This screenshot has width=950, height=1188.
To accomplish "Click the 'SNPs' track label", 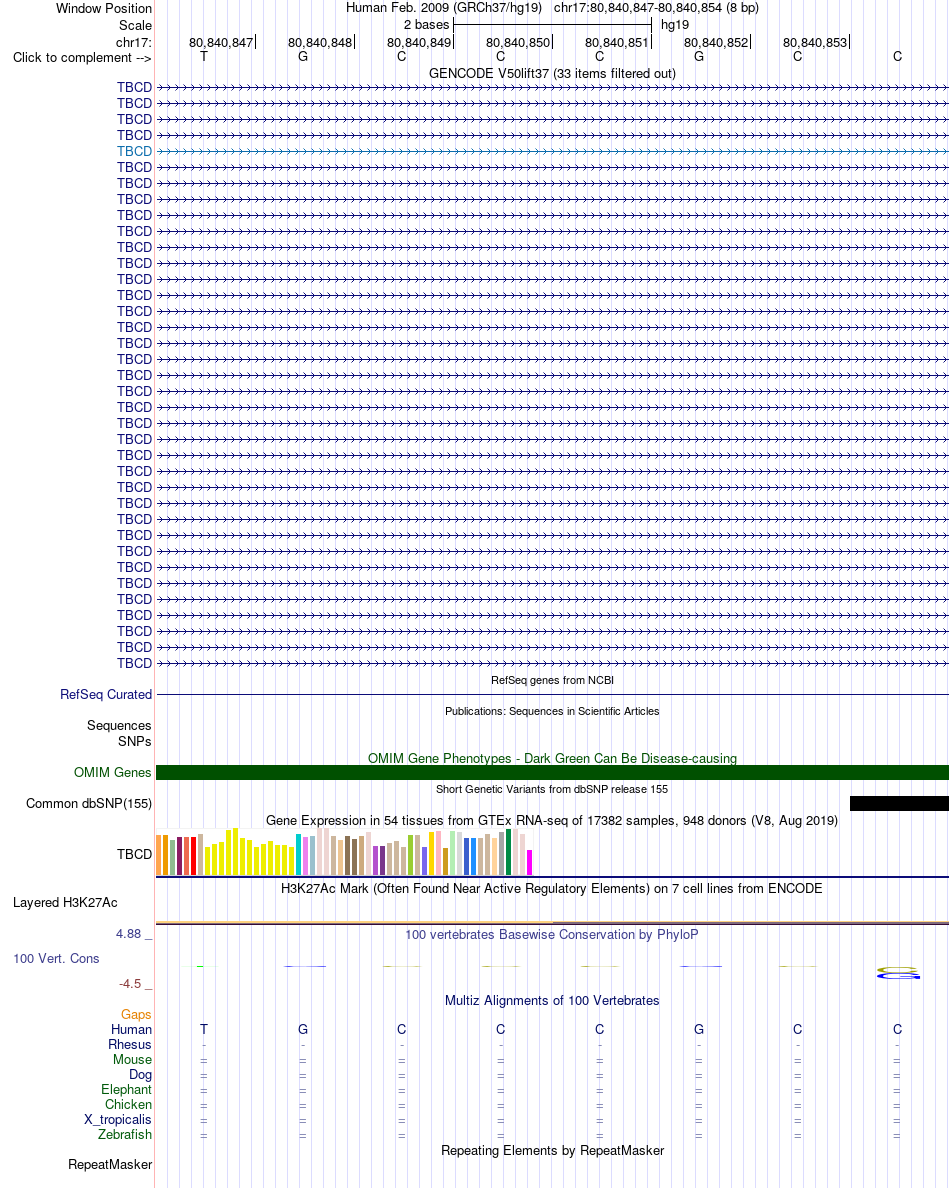I will pos(134,742).
